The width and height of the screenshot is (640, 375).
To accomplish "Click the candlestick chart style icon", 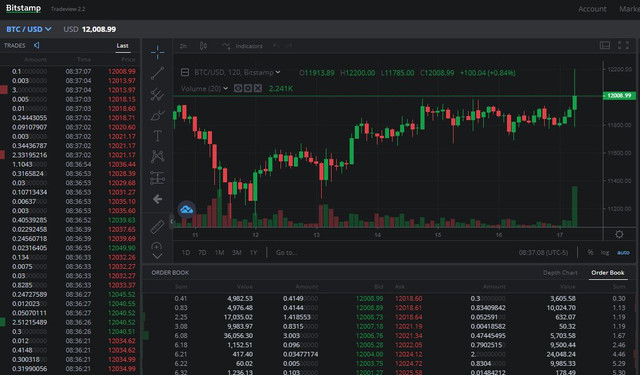I will pyautogui.click(x=203, y=46).
